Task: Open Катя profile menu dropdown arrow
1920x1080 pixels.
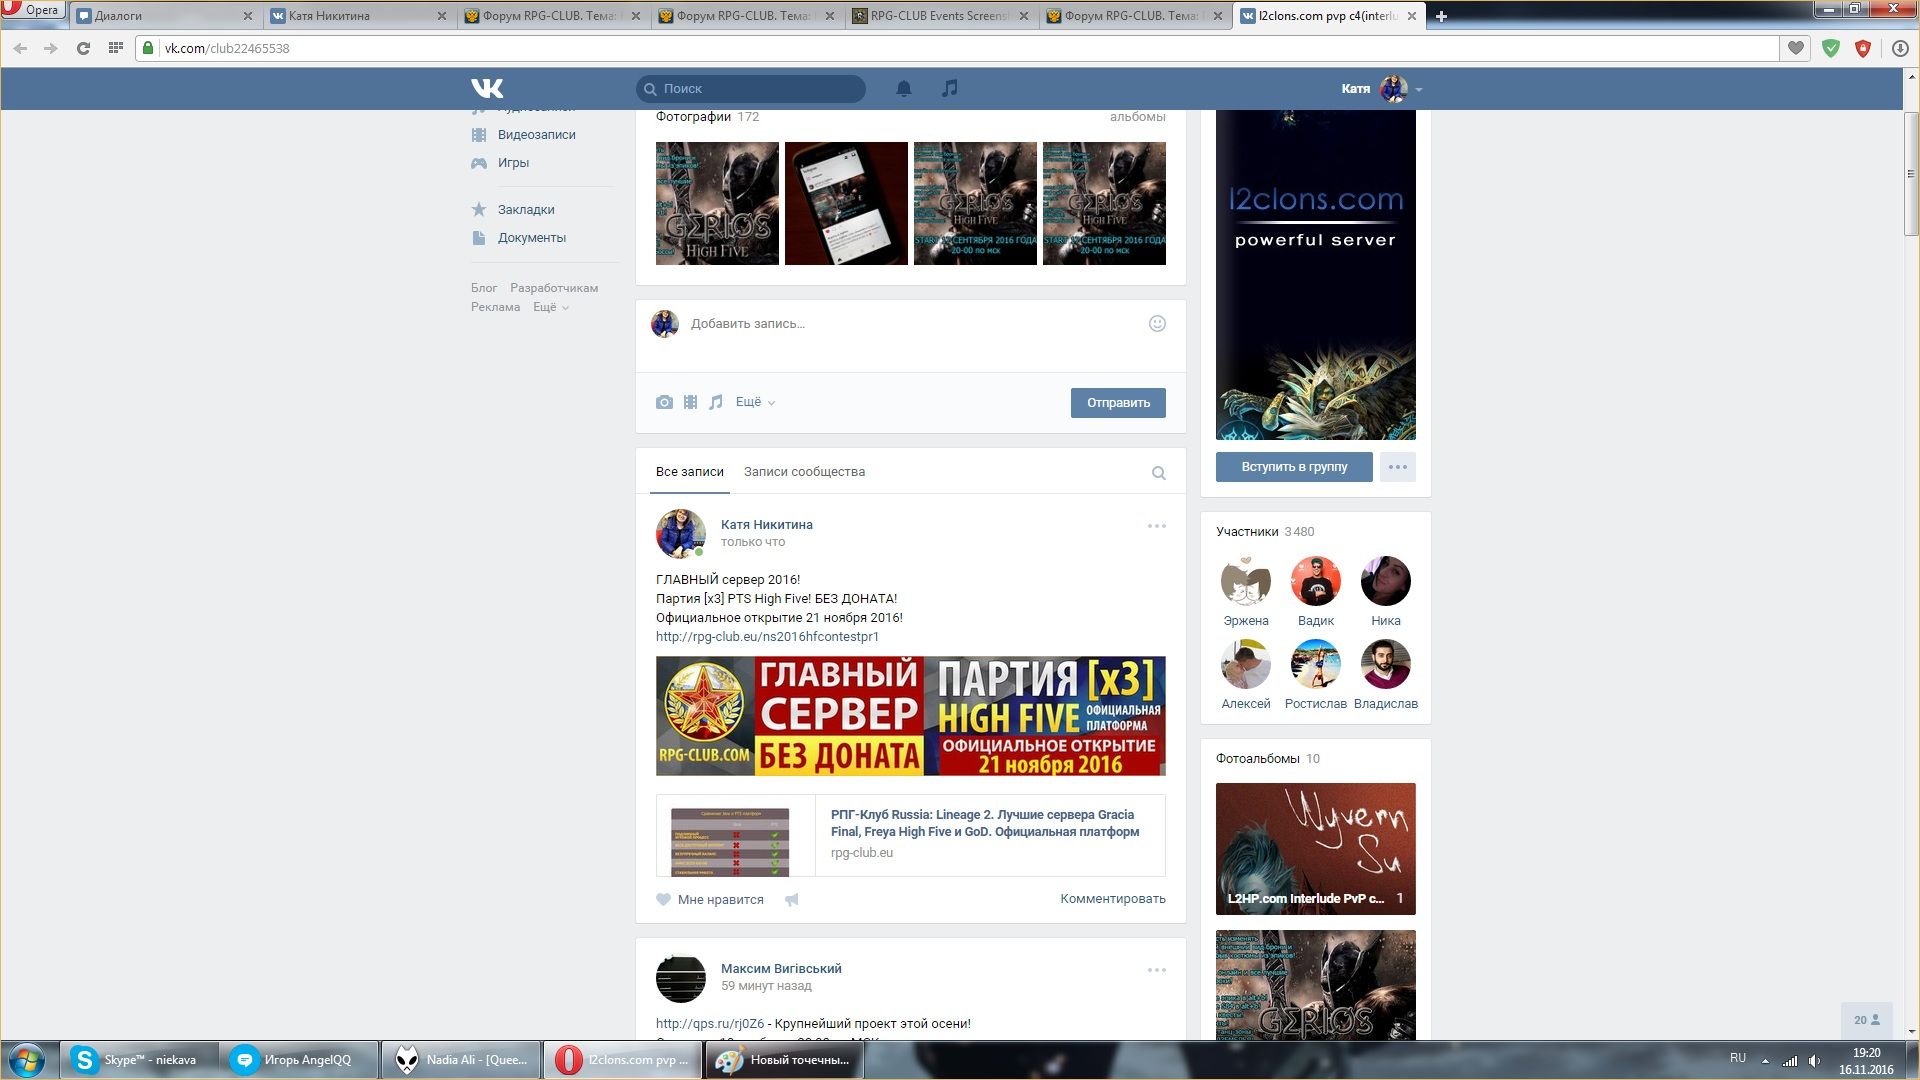Action: click(x=1419, y=90)
